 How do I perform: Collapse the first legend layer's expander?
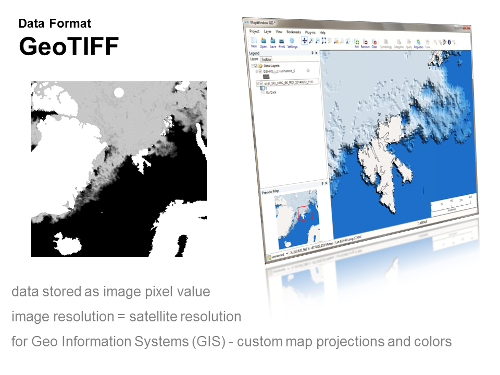pyautogui.click(x=257, y=71)
